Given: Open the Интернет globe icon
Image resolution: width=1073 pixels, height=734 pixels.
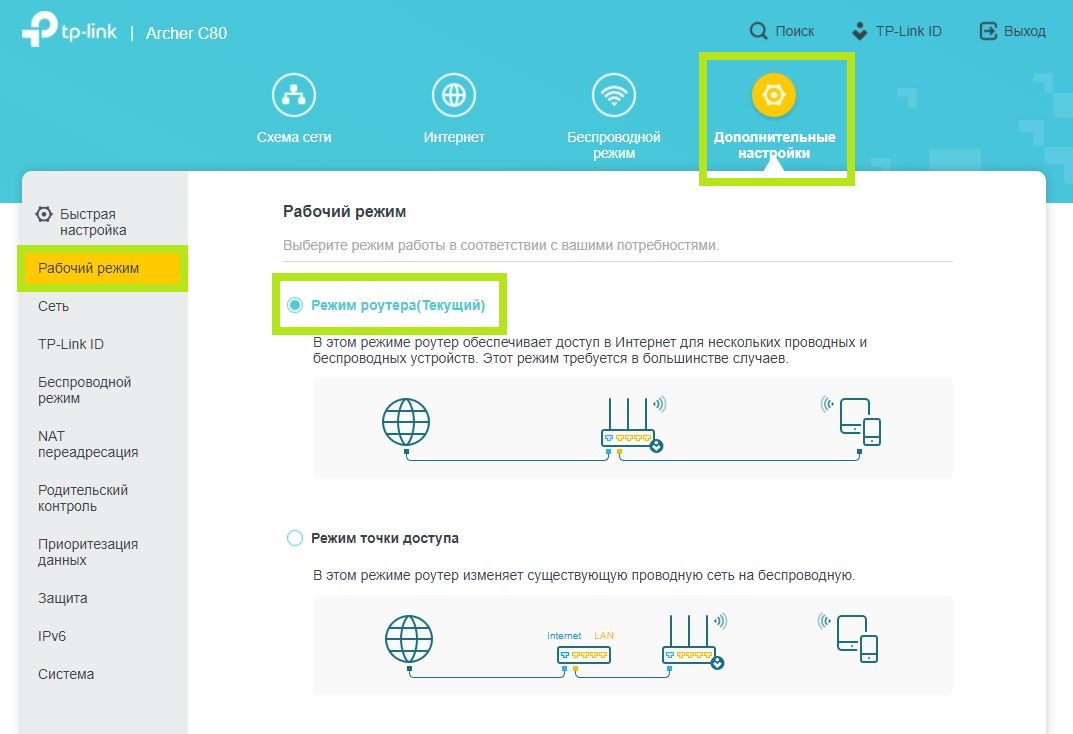Looking at the screenshot, I should pos(454,96).
